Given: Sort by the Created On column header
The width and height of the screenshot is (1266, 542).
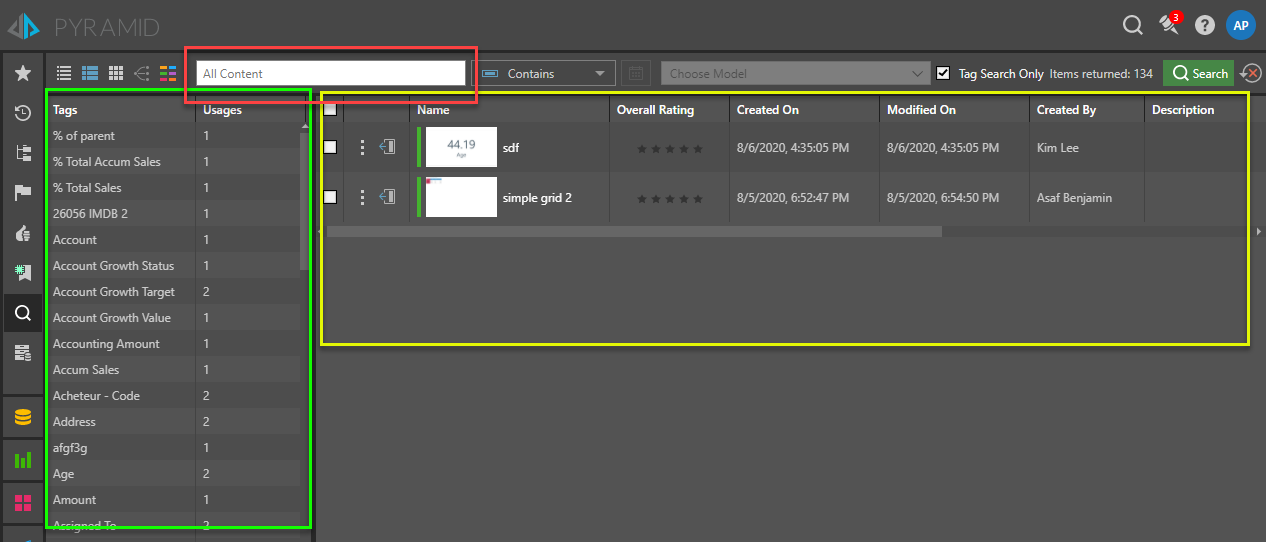Looking at the screenshot, I should [x=768, y=110].
